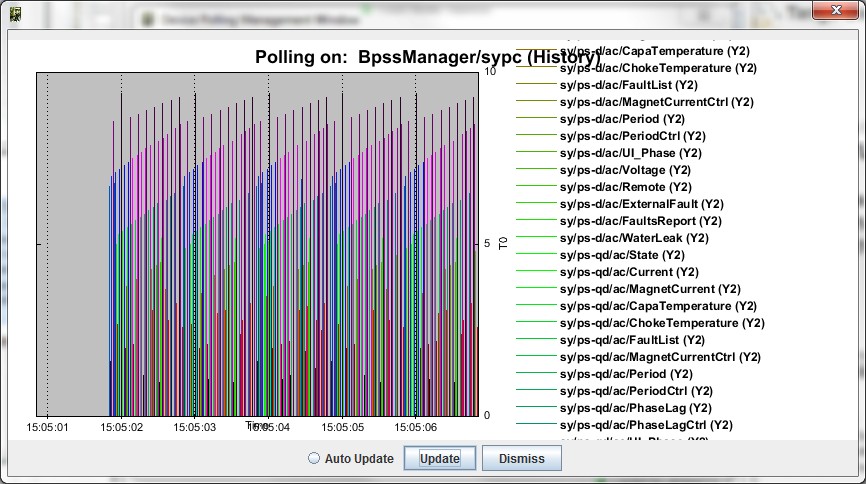Select sy/ps-d/ac/MagnetCurrentCtrl legend item
The width and height of the screenshot is (866, 484).
coord(657,102)
